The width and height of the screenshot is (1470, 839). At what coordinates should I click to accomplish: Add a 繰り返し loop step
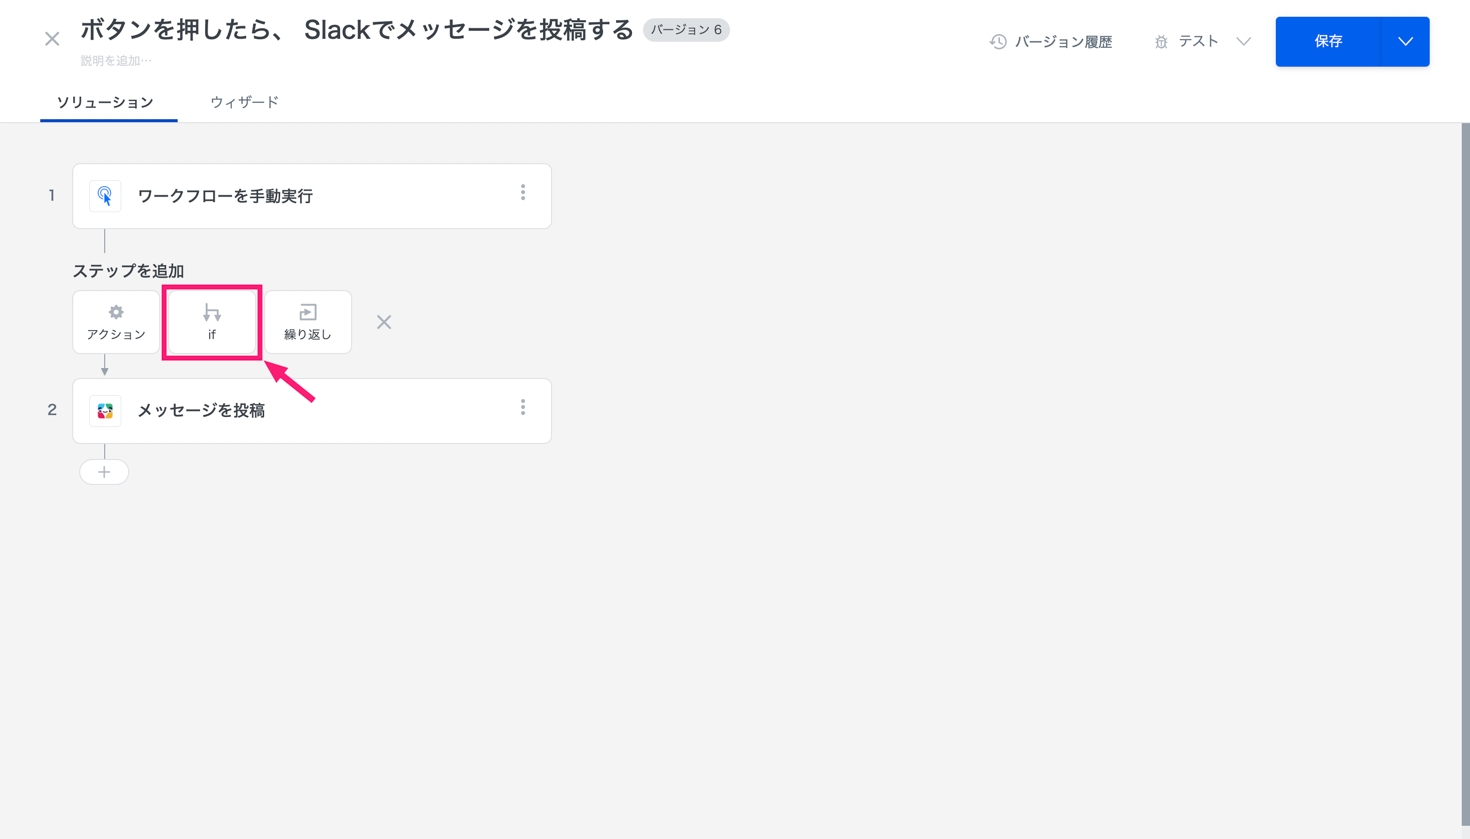pyautogui.click(x=308, y=322)
